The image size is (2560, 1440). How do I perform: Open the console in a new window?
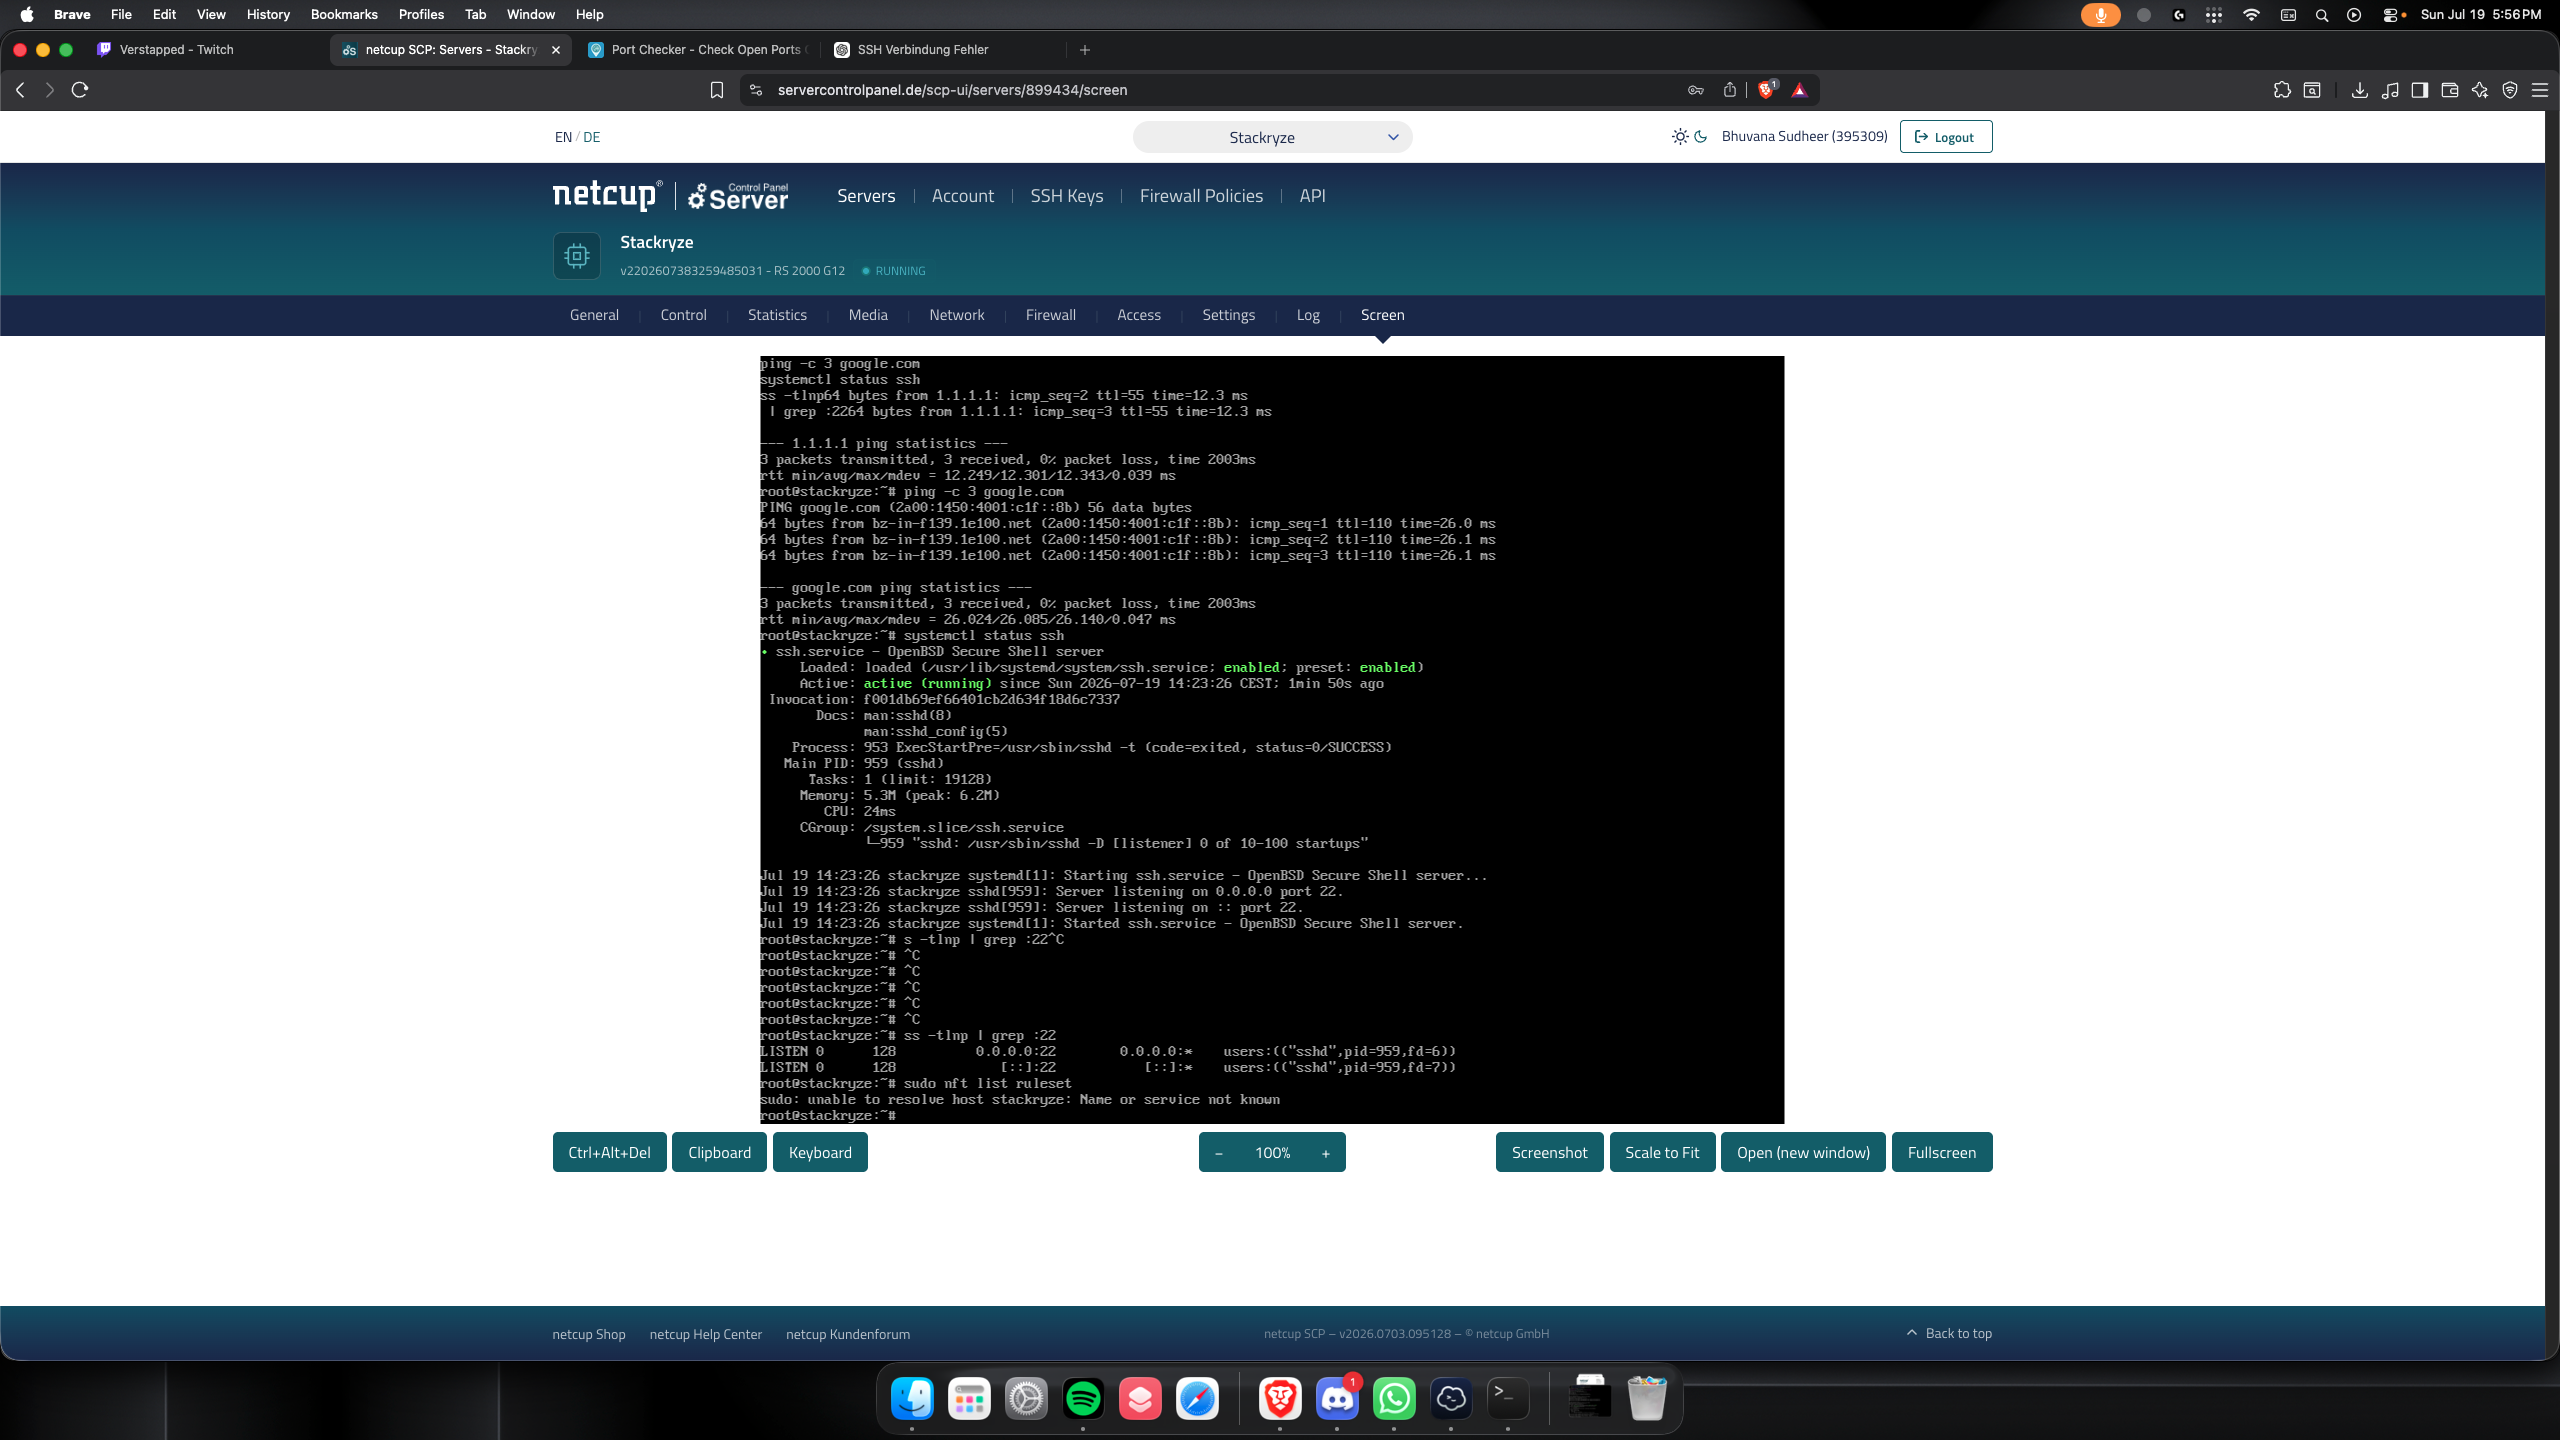pos(1803,1153)
